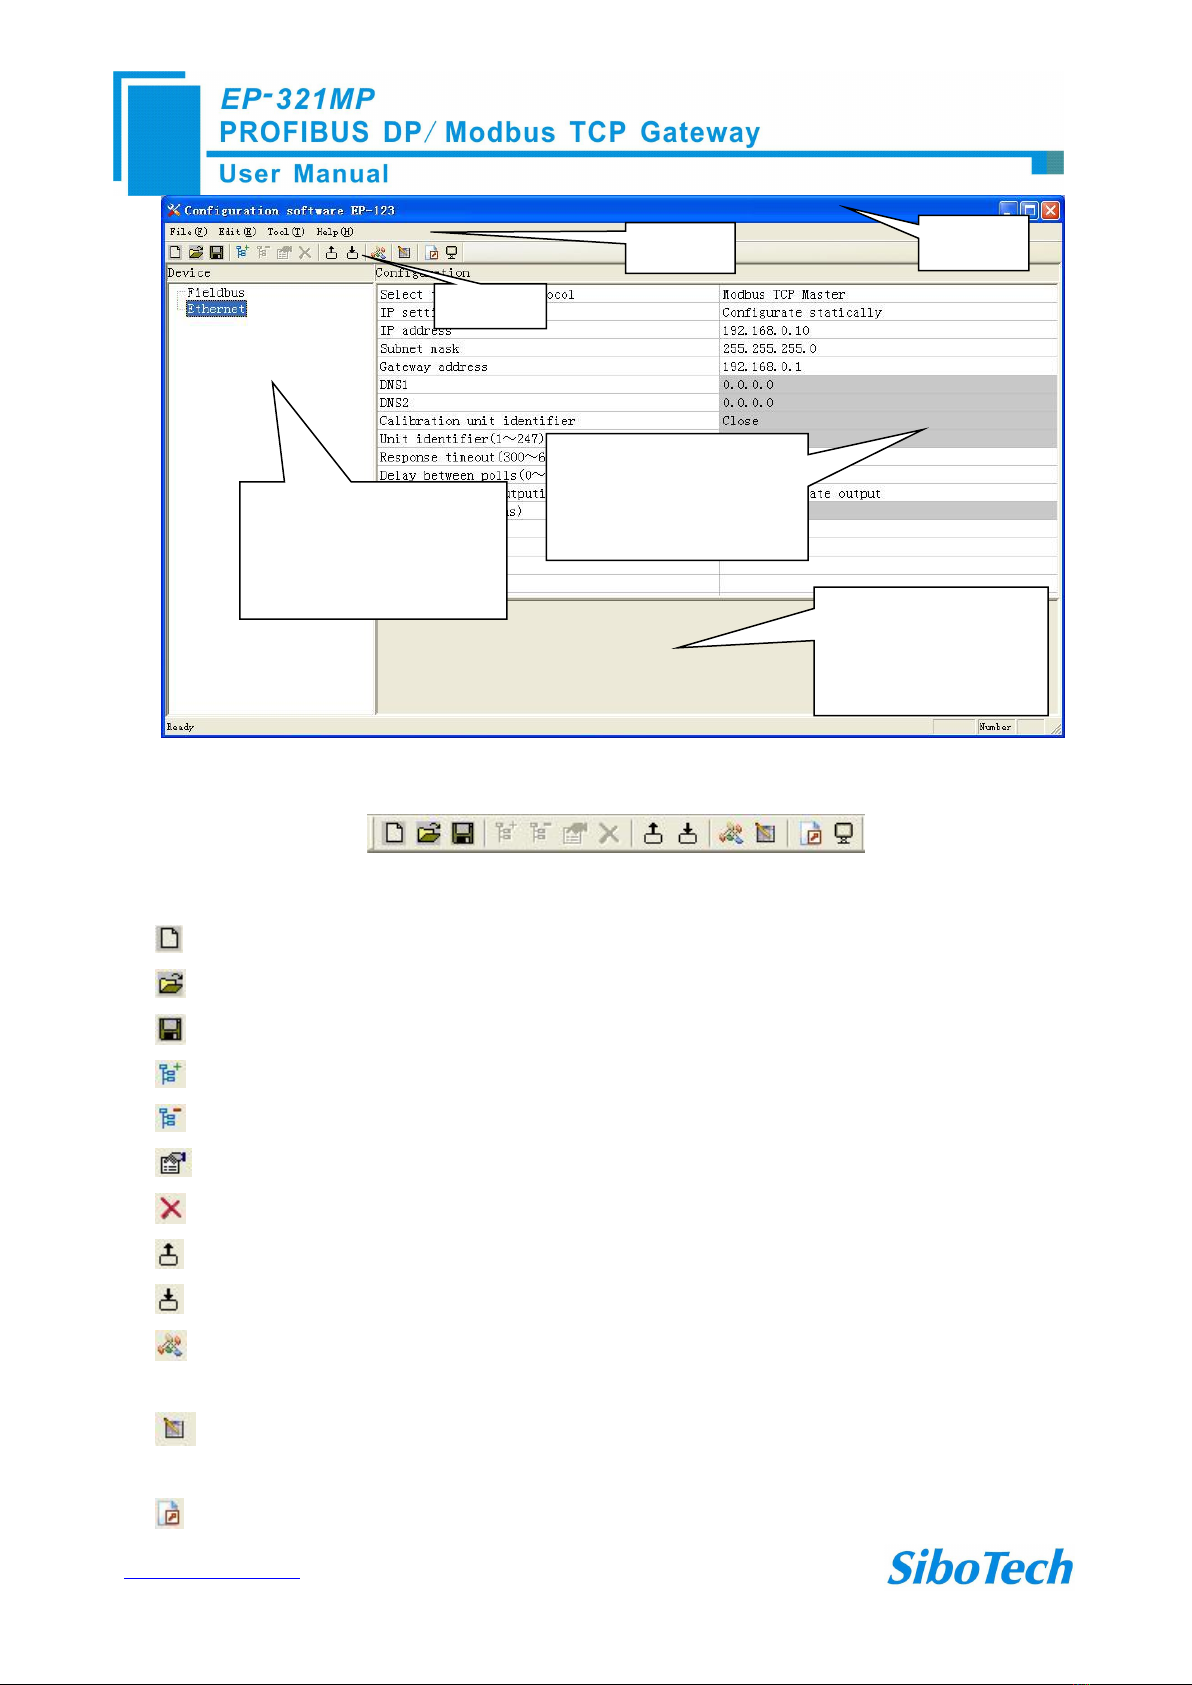Click Export document icon in the enlarged toolbar strip

pyautogui.click(x=811, y=833)
